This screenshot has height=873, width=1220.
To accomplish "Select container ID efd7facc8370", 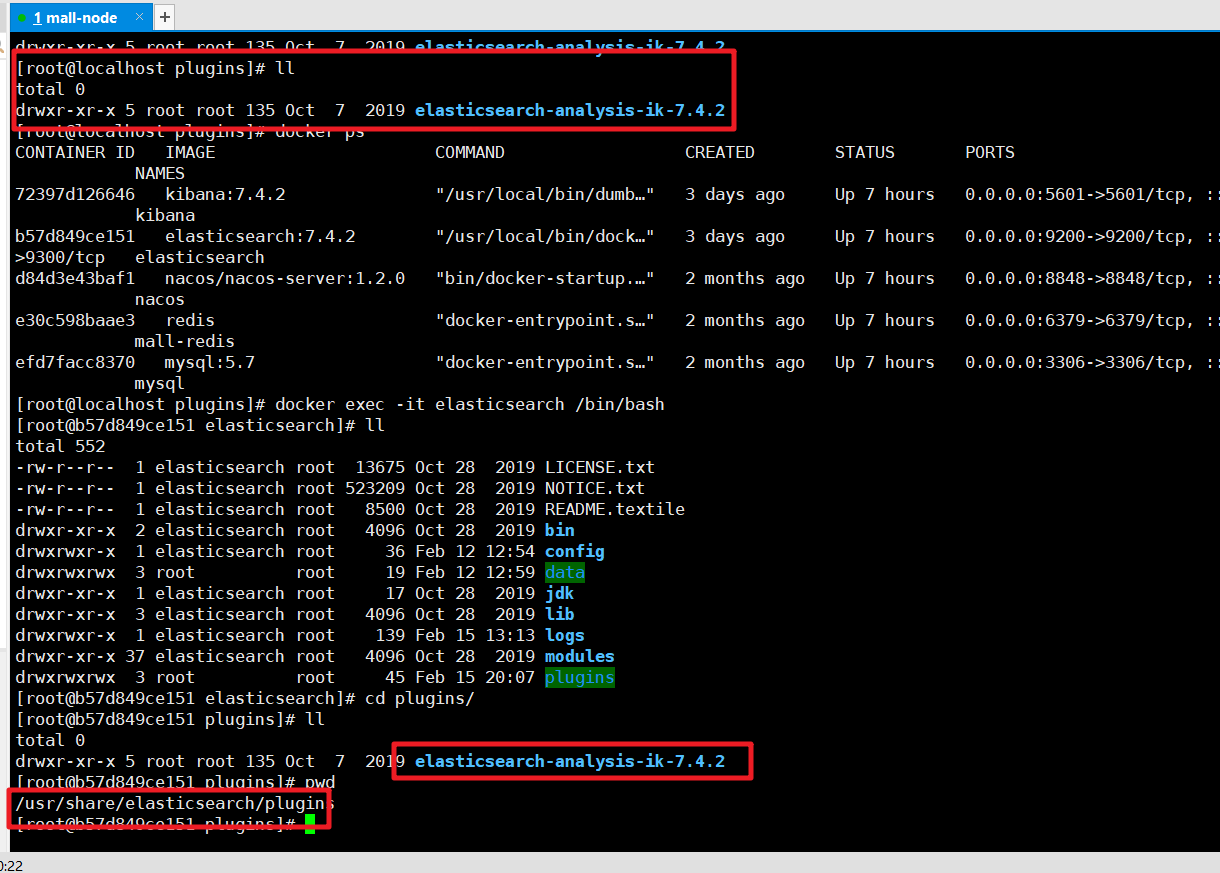I will tap(75, 362).
